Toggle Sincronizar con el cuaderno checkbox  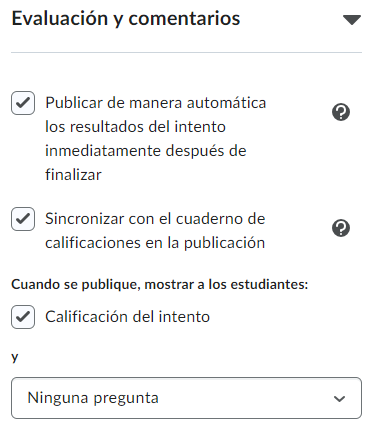point(23,219)
